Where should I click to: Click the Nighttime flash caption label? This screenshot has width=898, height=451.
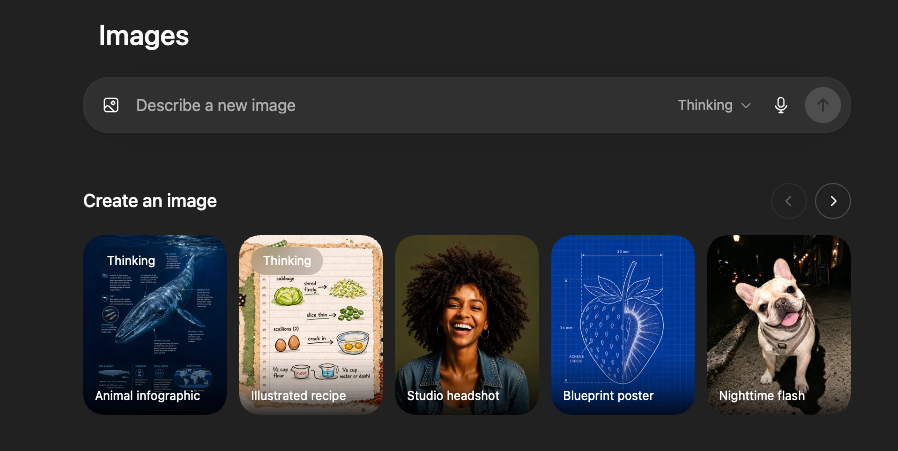762,396
